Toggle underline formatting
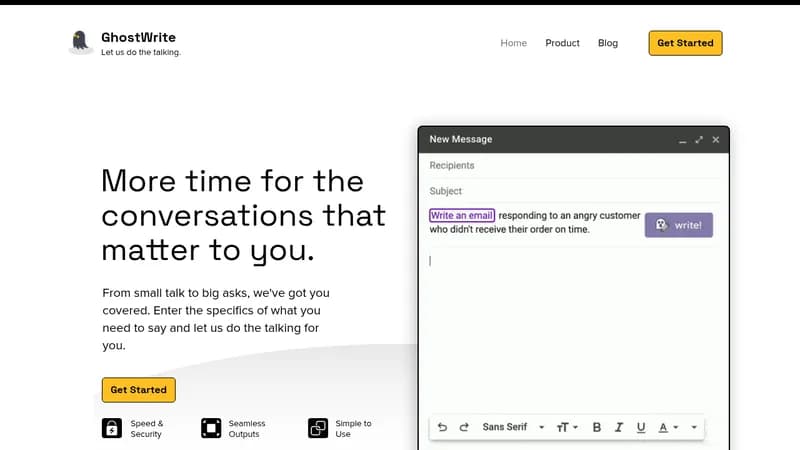Viewport: 800px width, 450px height. [641, 427]
